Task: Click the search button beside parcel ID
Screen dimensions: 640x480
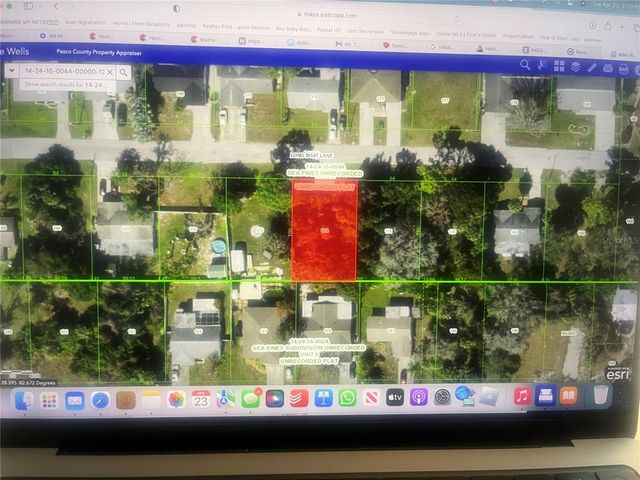Action: point(123,72)
